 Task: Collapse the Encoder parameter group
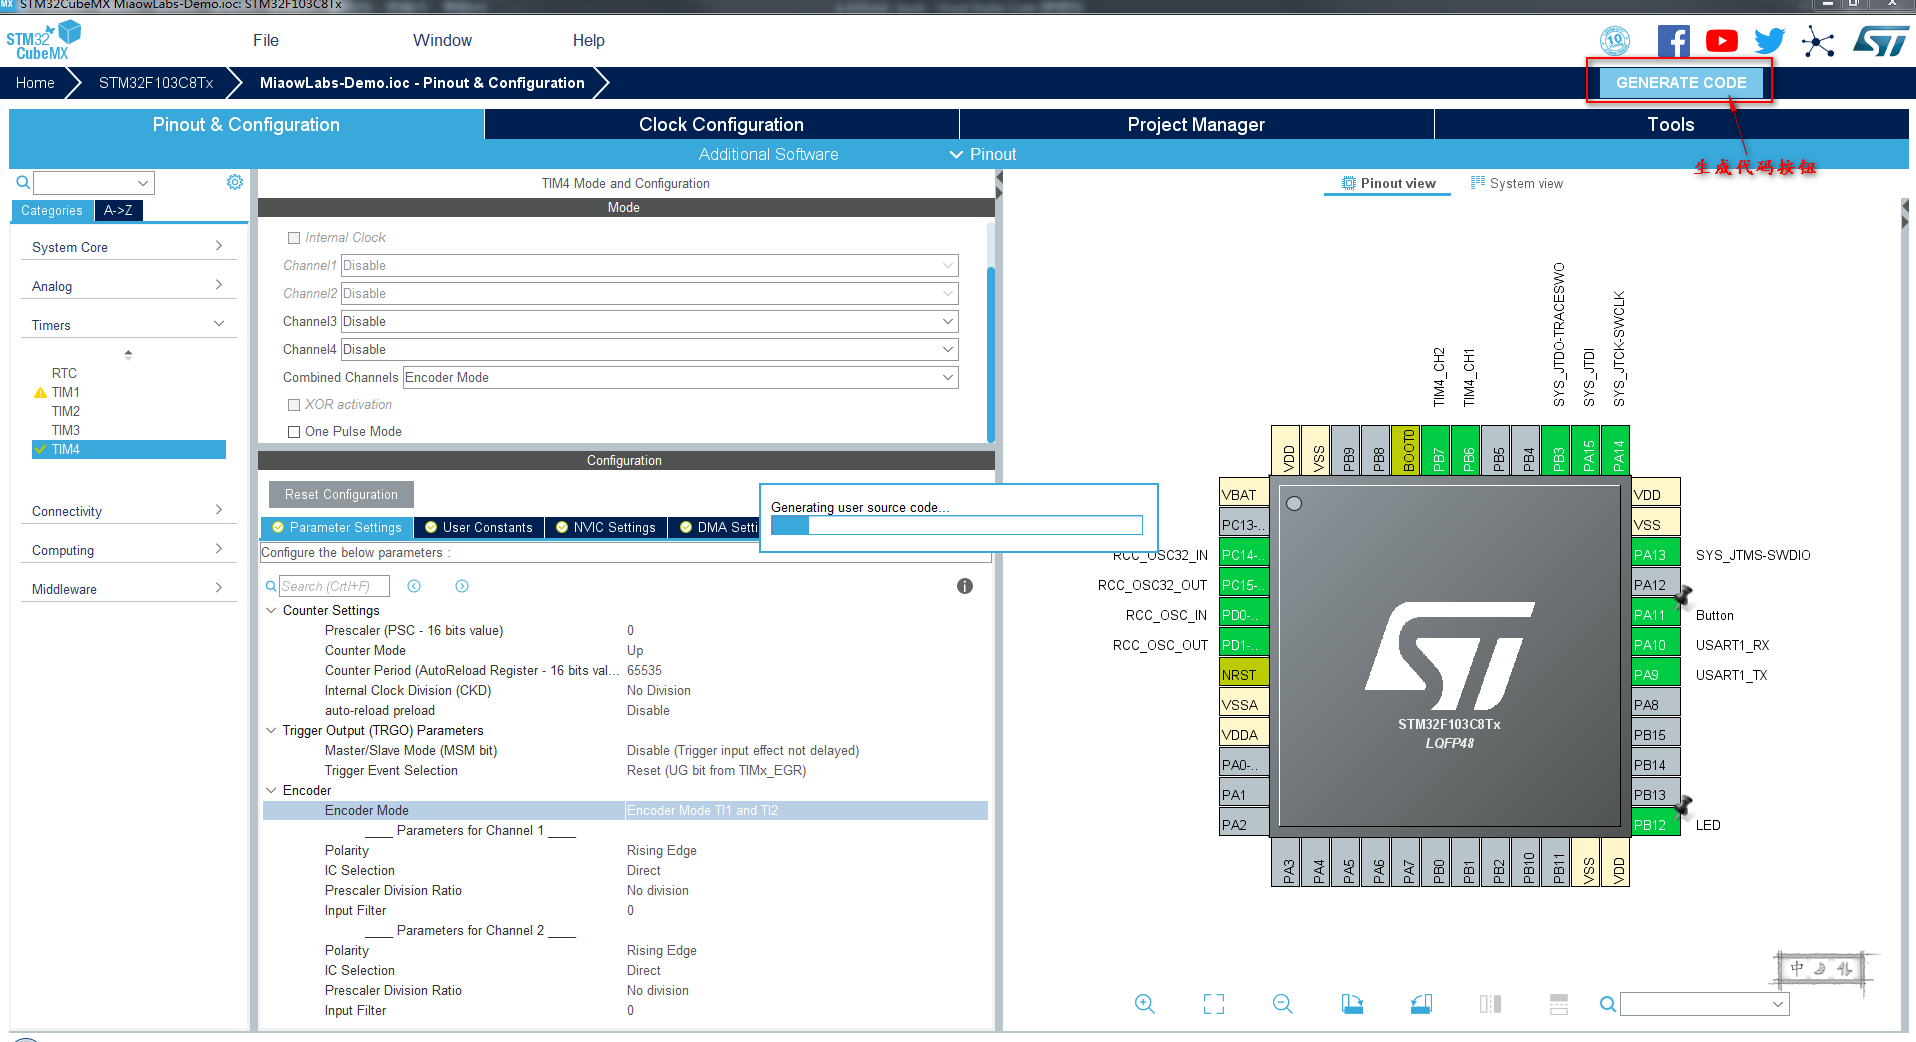point(271,790)
